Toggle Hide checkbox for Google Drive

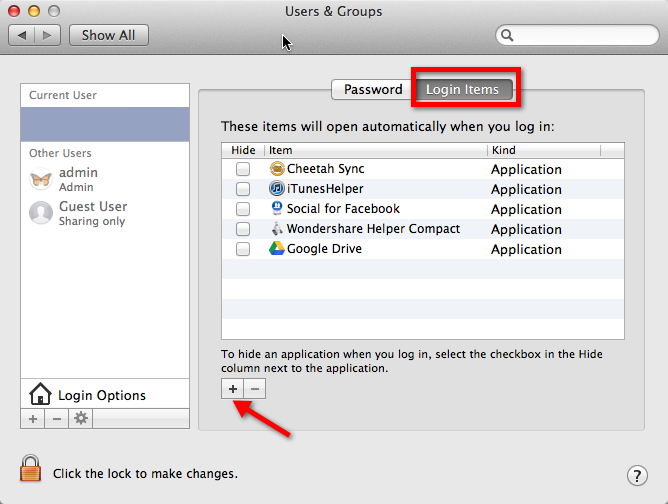tap(243, 249)
